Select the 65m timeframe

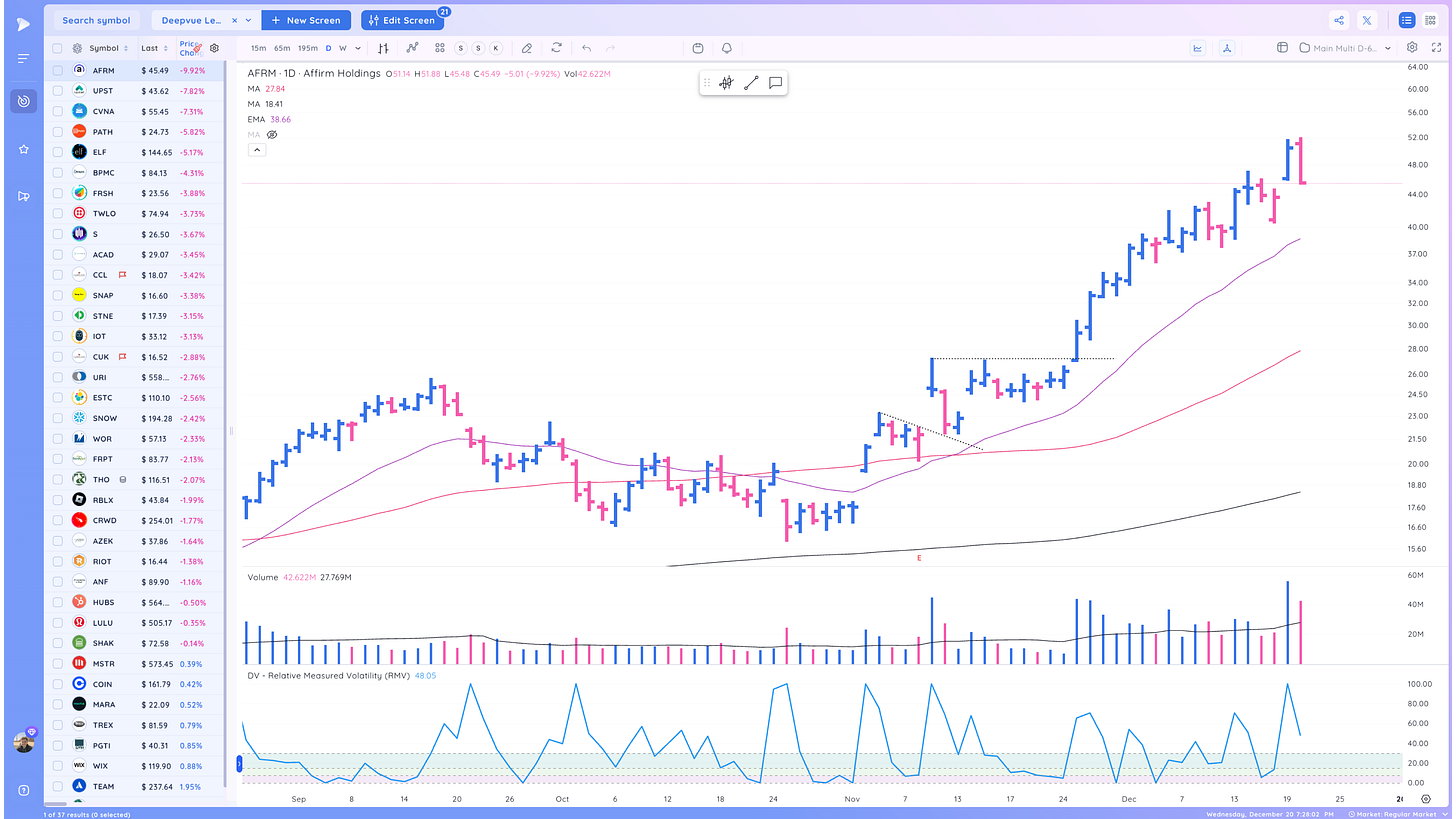coord(282,48)
